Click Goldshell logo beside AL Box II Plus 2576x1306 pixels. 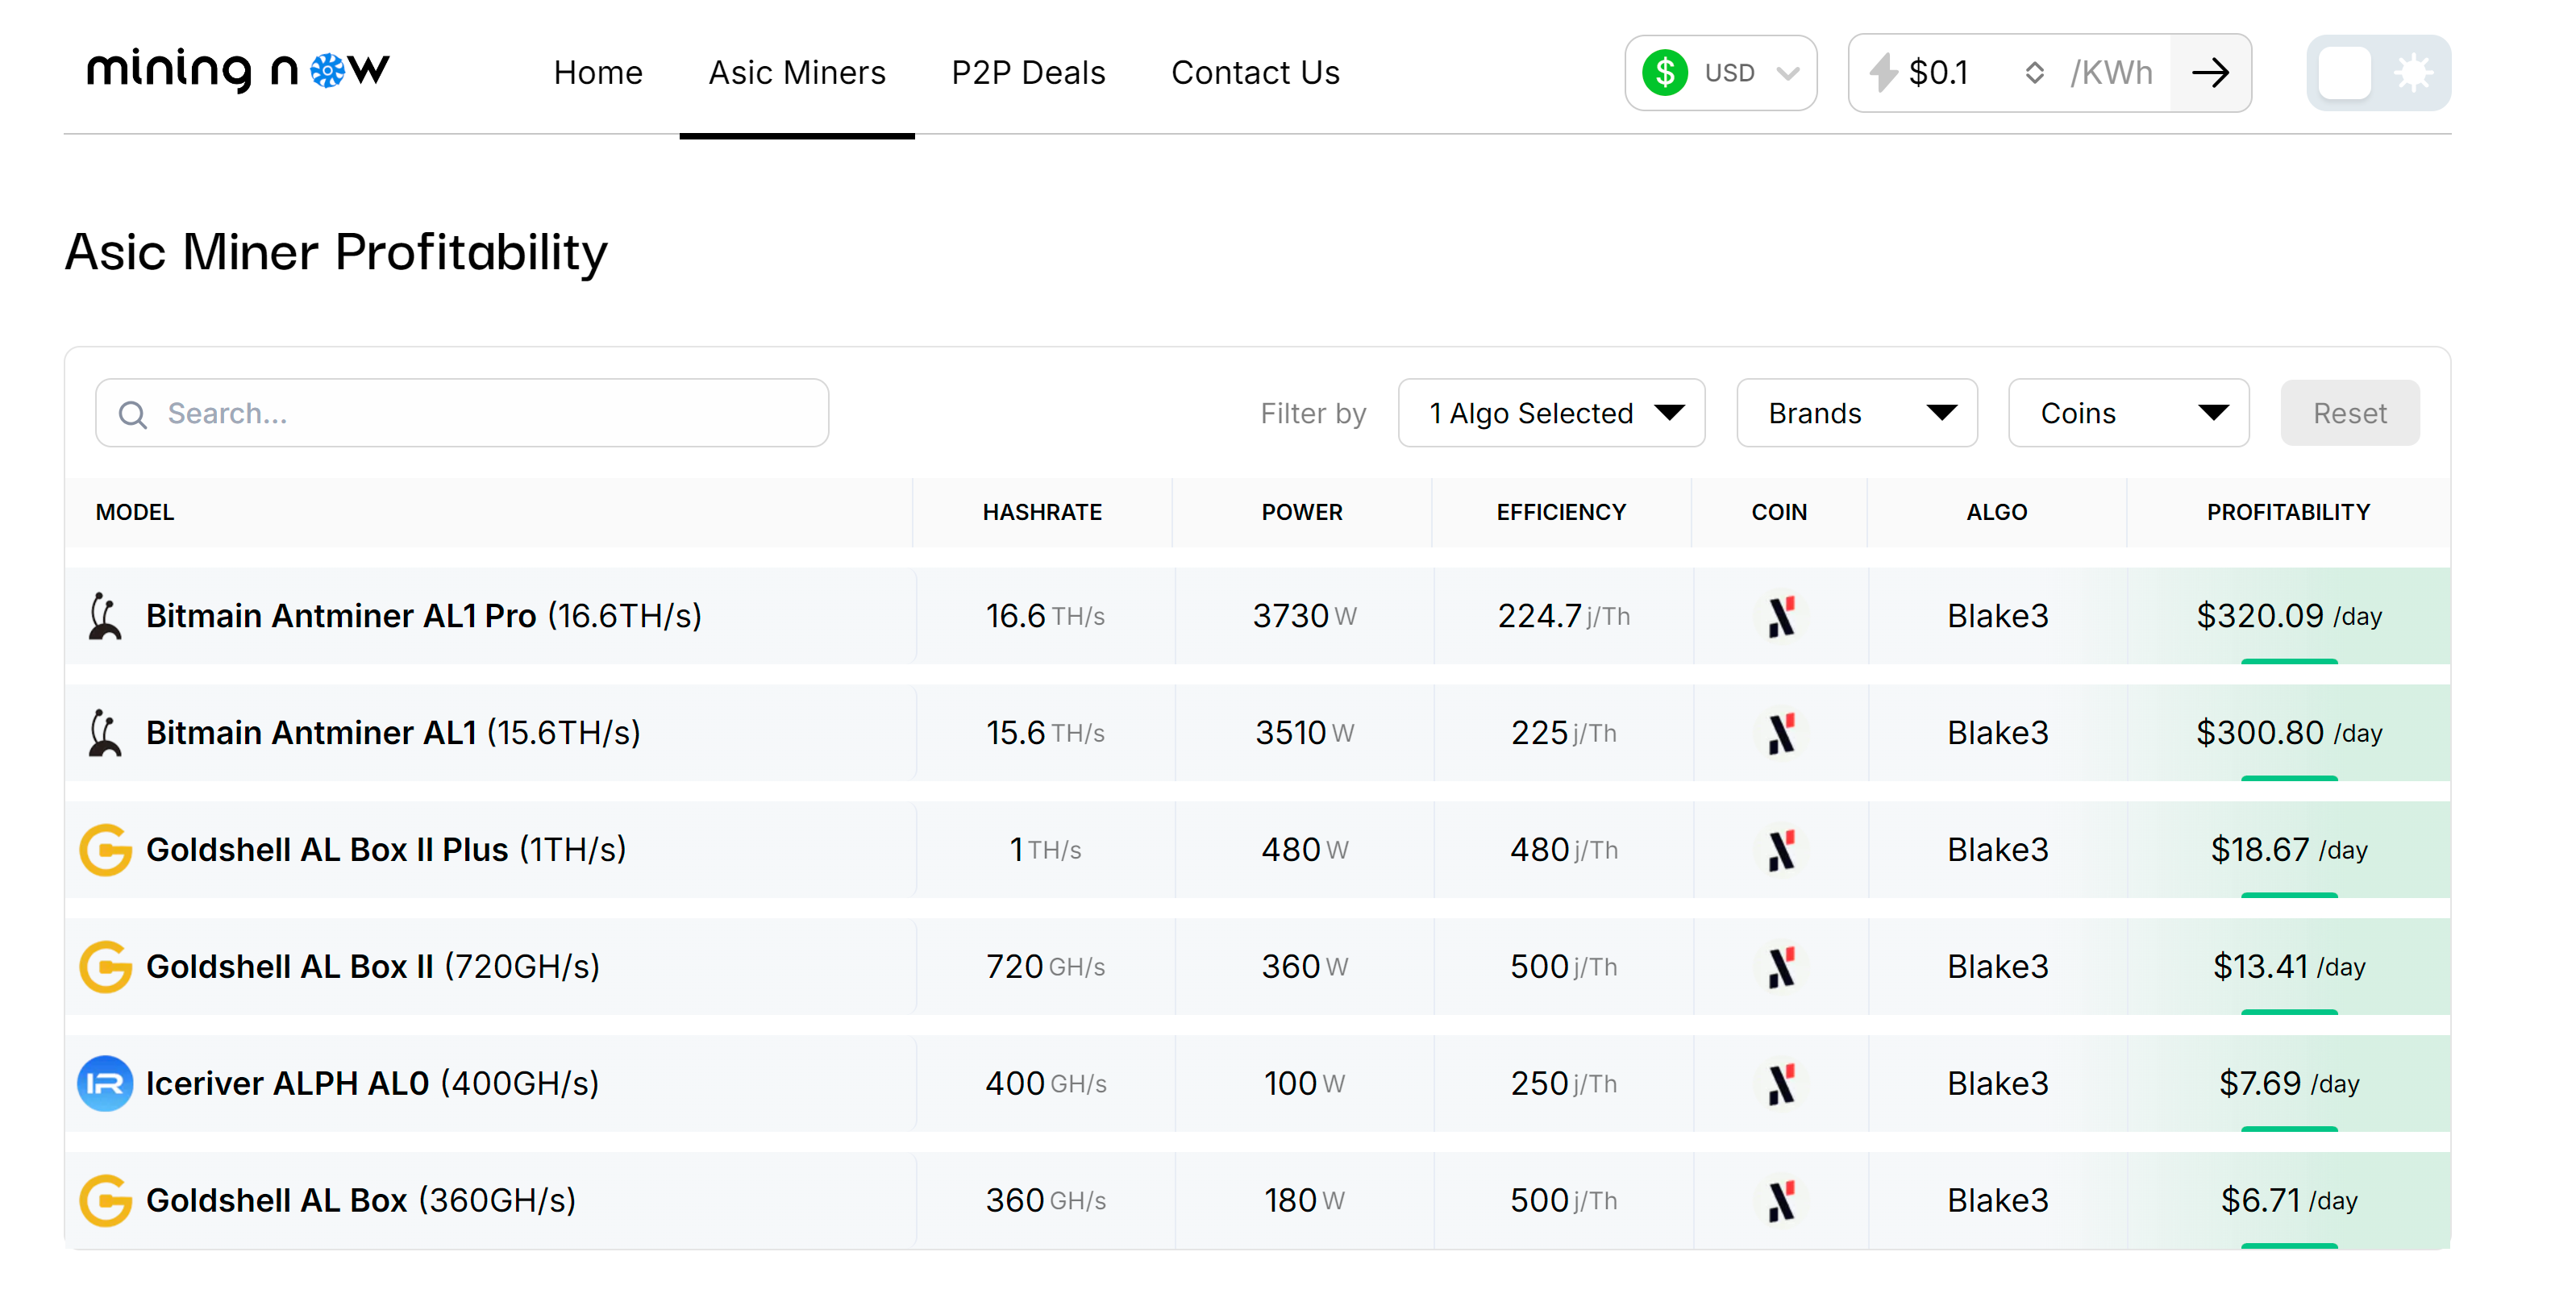coord(105,850)
